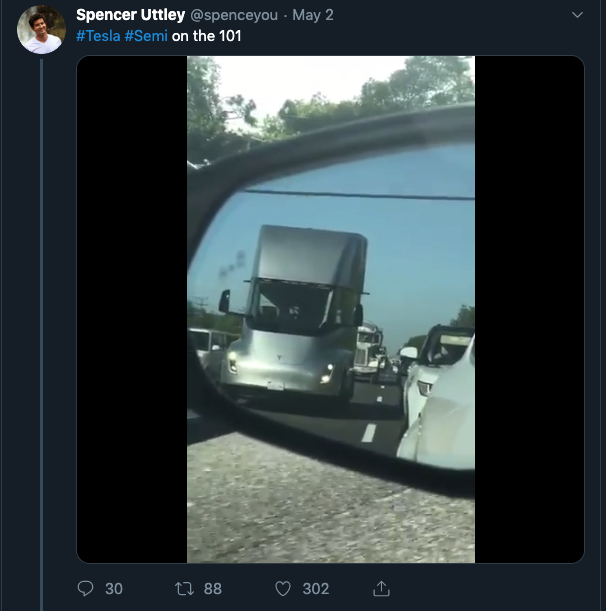The width and height of the screenshot is (606, 611).
Task: Expand the tweet options chevron
Action: tap(577, 15)
